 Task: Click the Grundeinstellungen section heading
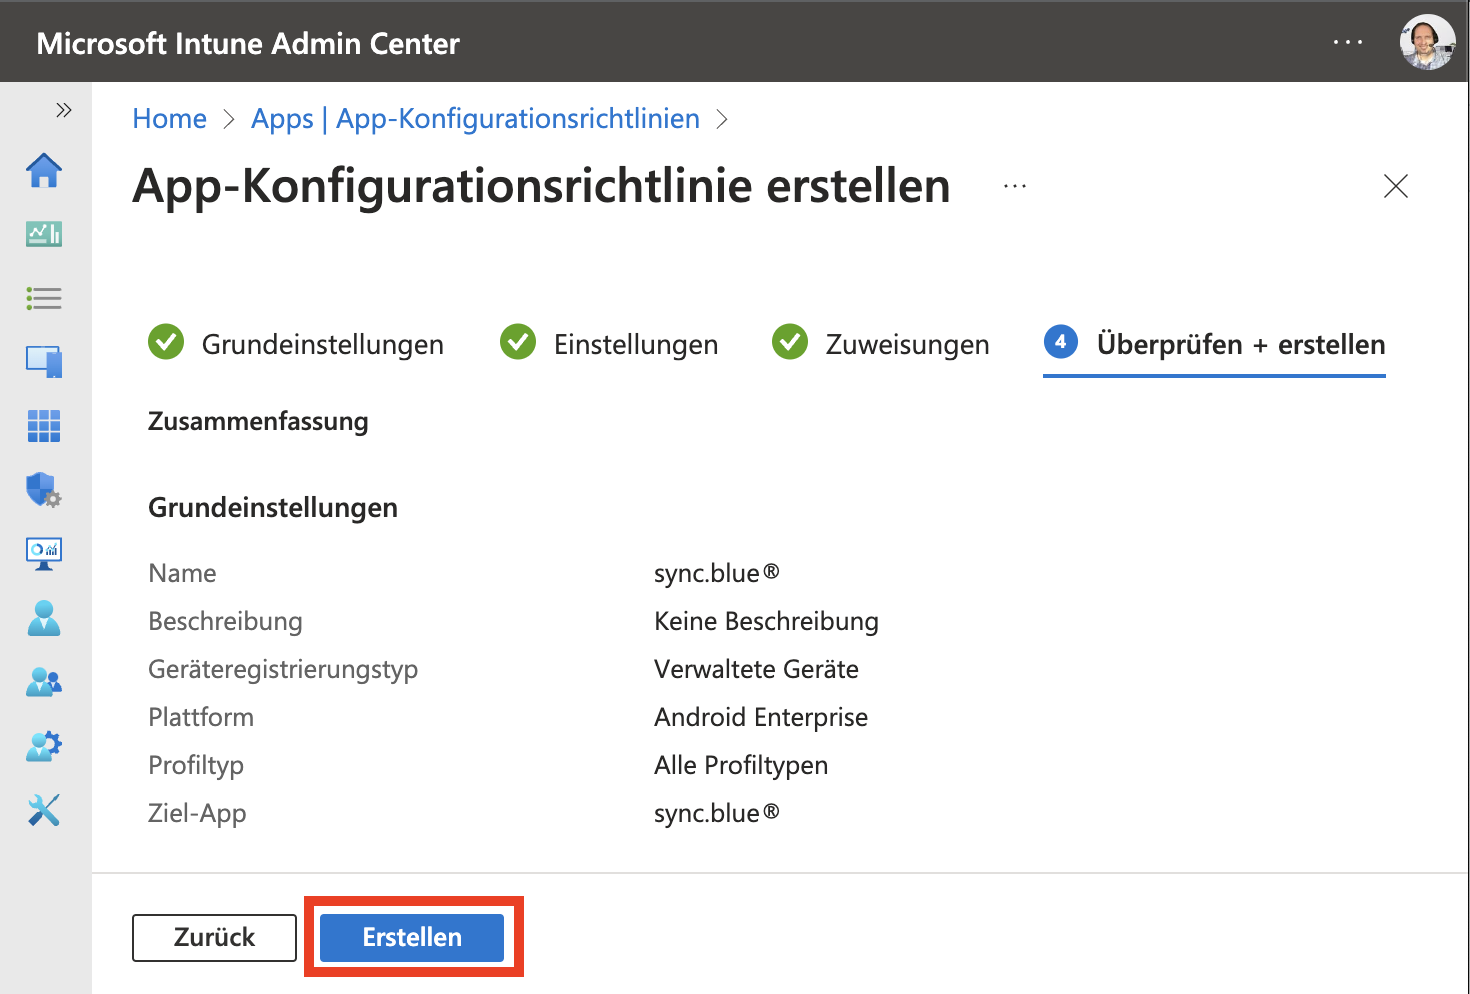coord(273,507)
